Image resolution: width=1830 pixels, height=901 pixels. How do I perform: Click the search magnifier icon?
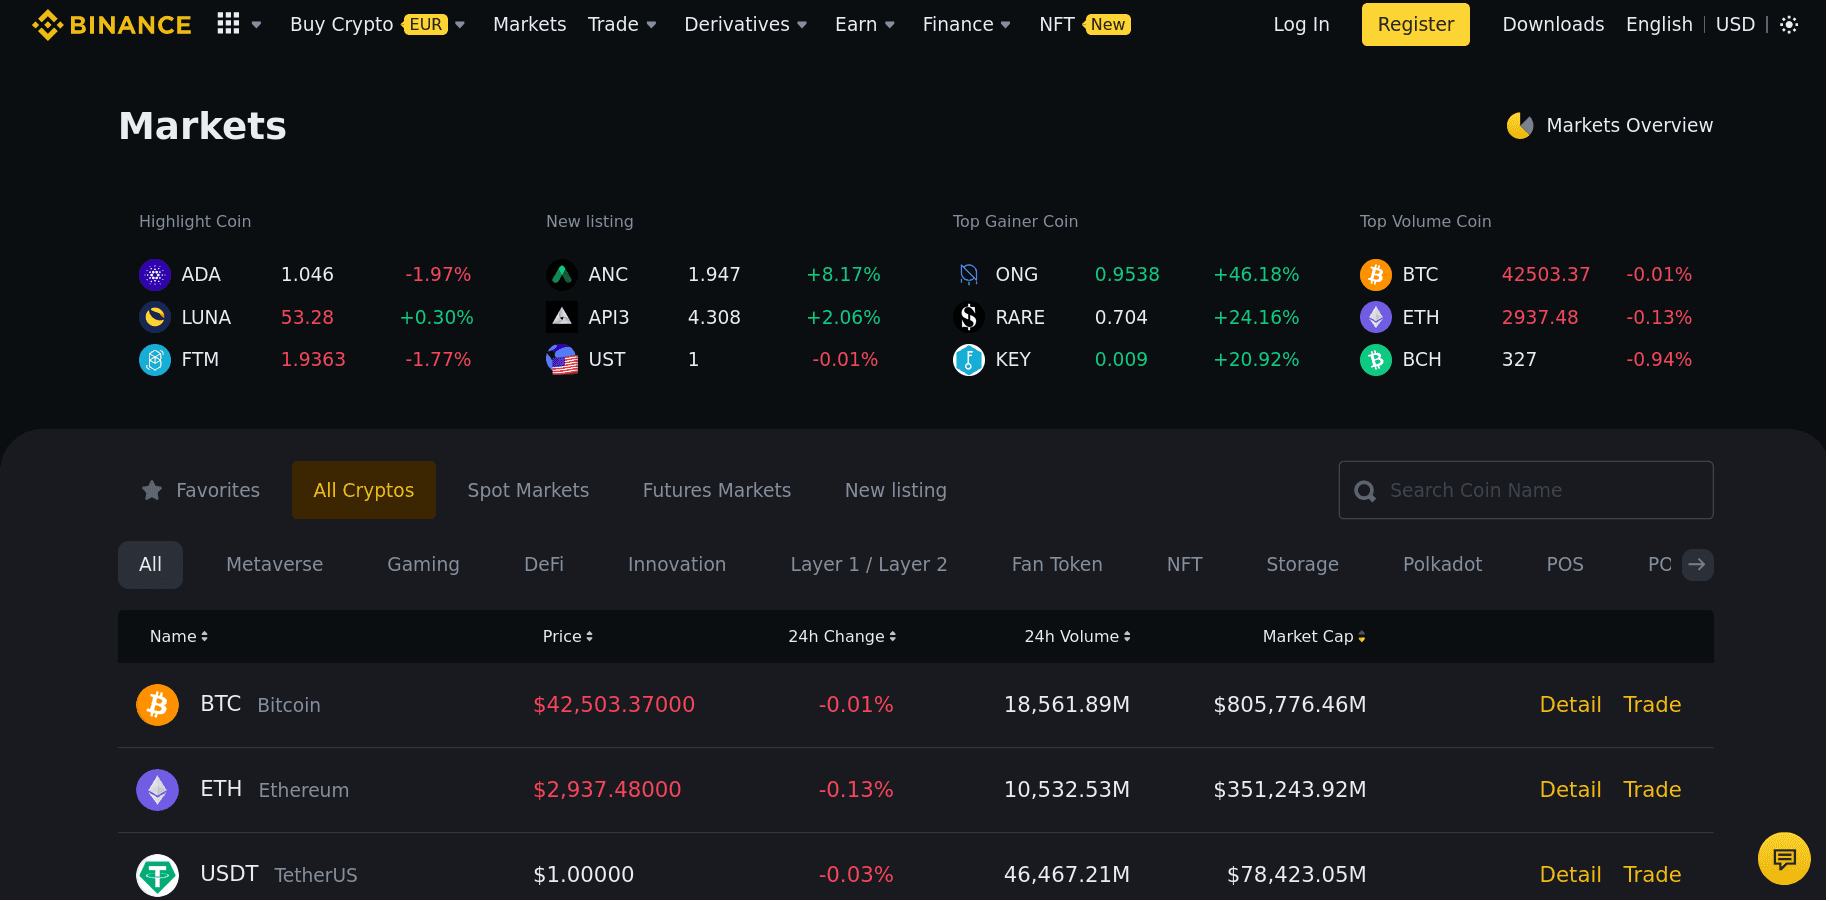pyautogui.click(x=1365, y=491)
